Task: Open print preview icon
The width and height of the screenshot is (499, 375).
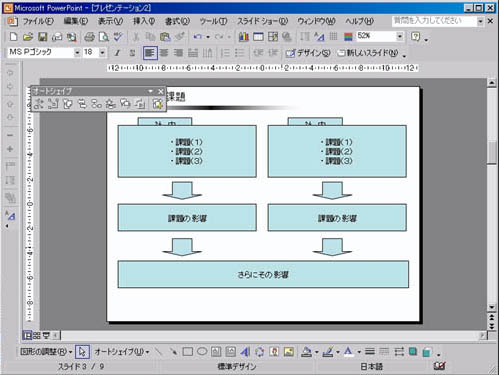Action: click(x=104, y=37)
